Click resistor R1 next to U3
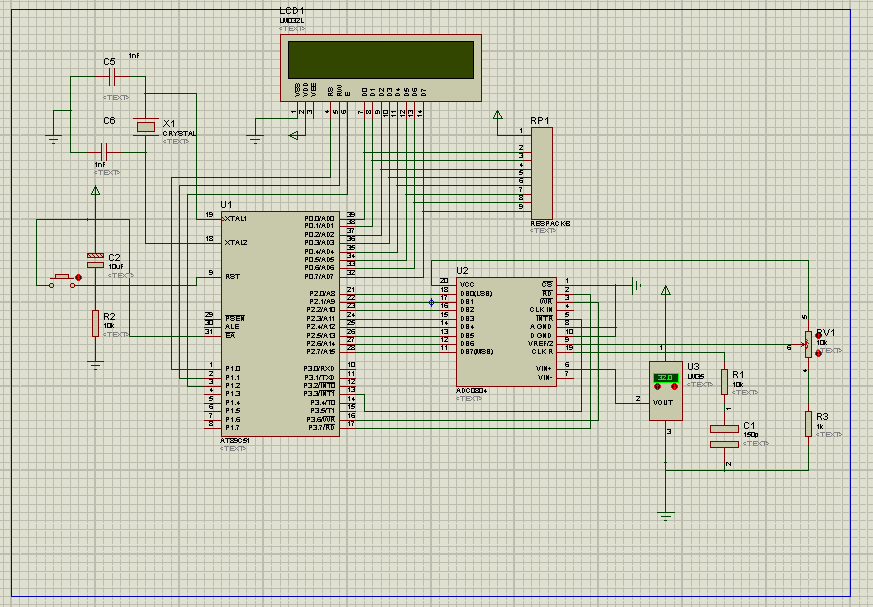Image resolution: width=873 pixels, height=607 pixels. point(723,383)
